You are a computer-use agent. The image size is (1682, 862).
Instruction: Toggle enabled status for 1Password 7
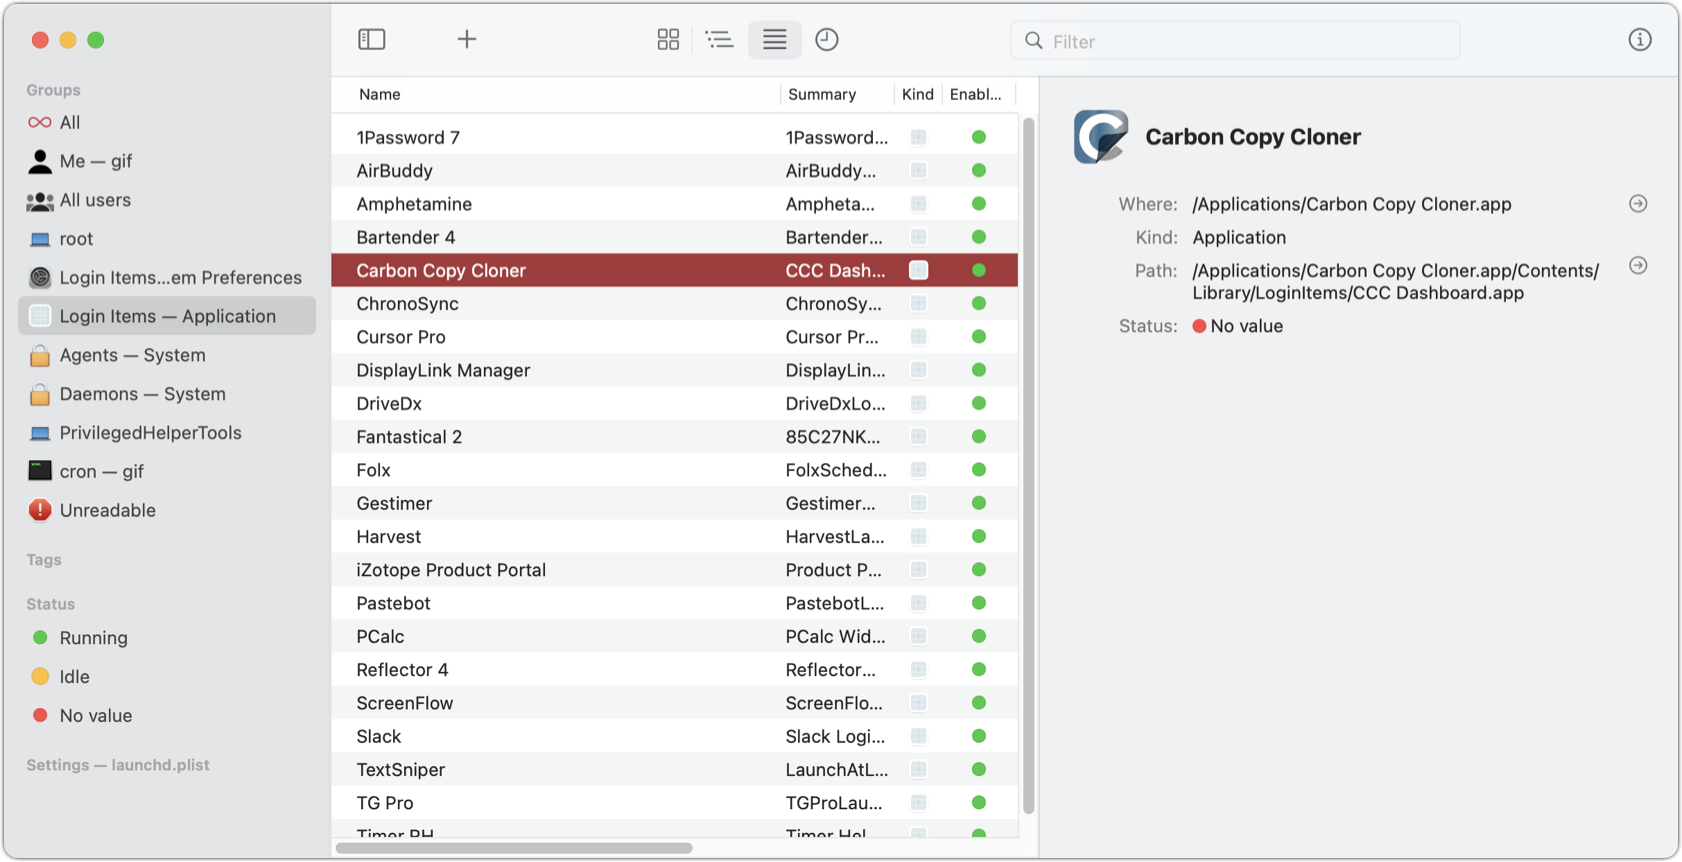point(979,138)
